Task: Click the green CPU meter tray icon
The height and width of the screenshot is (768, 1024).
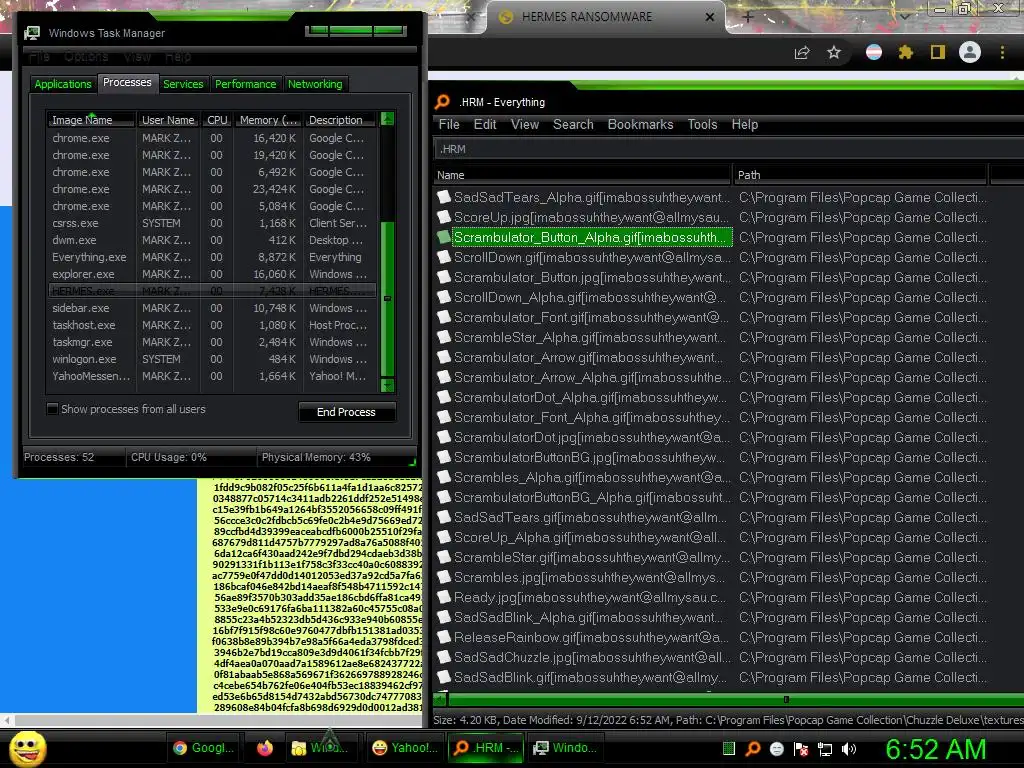Action: (729, 748)
